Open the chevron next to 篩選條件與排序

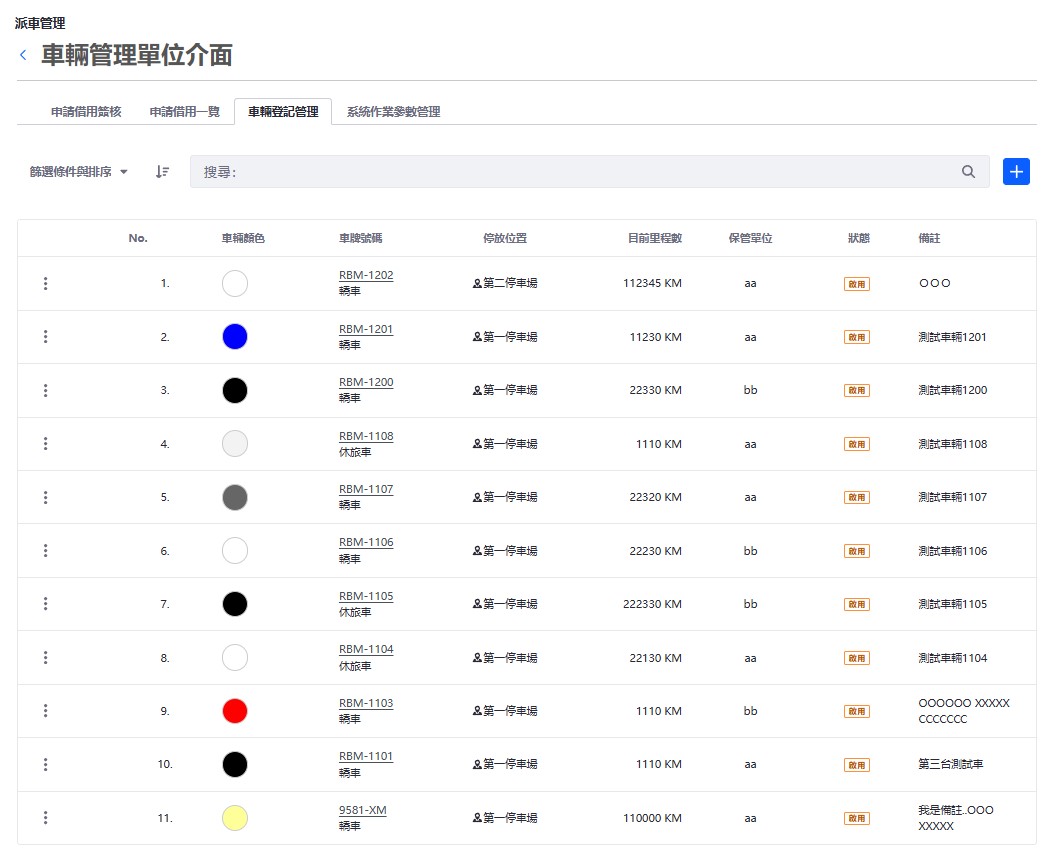coord(122,171)
